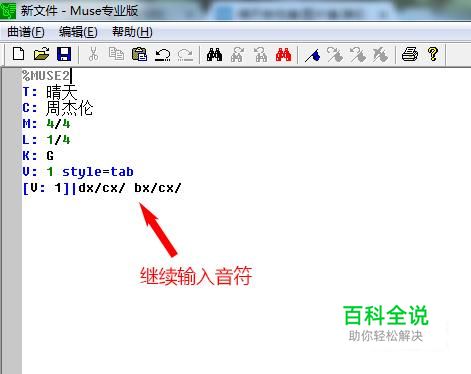Select the Copy icon in the toolbar
The image size is (471, 374).
116,54
